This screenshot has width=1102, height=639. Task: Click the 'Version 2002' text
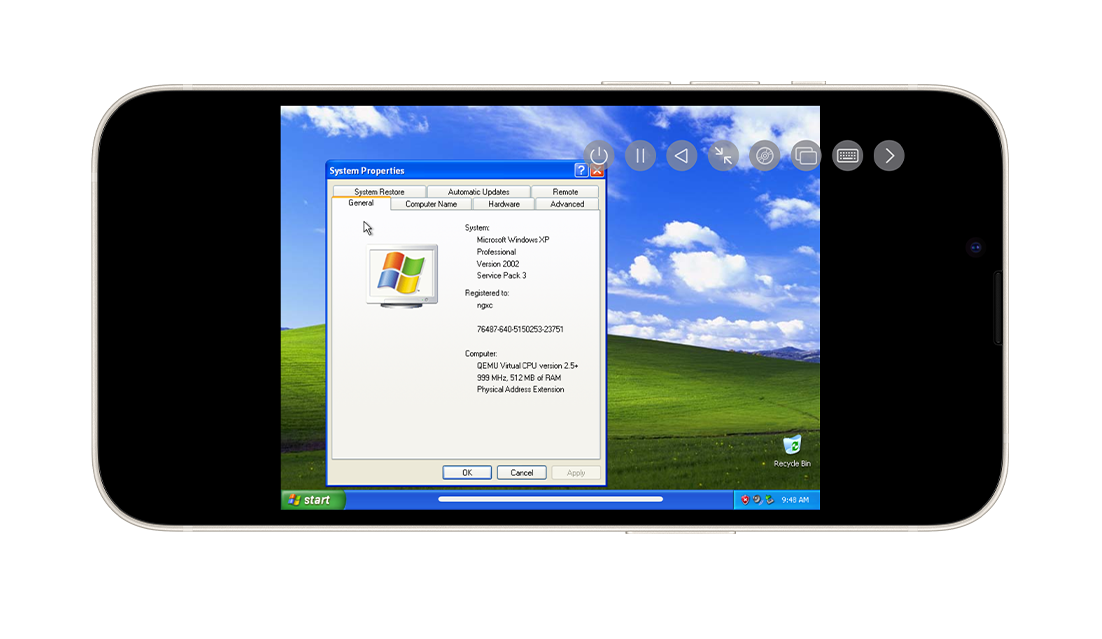(498, 264)
